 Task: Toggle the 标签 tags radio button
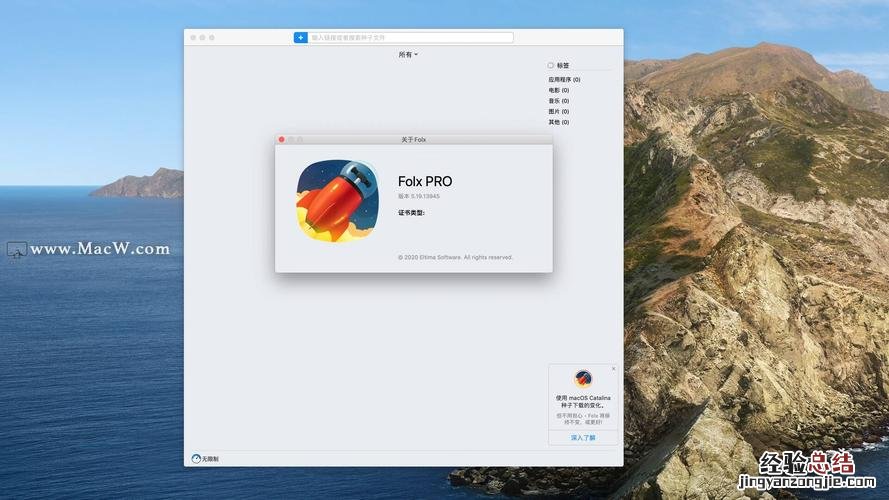click(x=550, y=65)
